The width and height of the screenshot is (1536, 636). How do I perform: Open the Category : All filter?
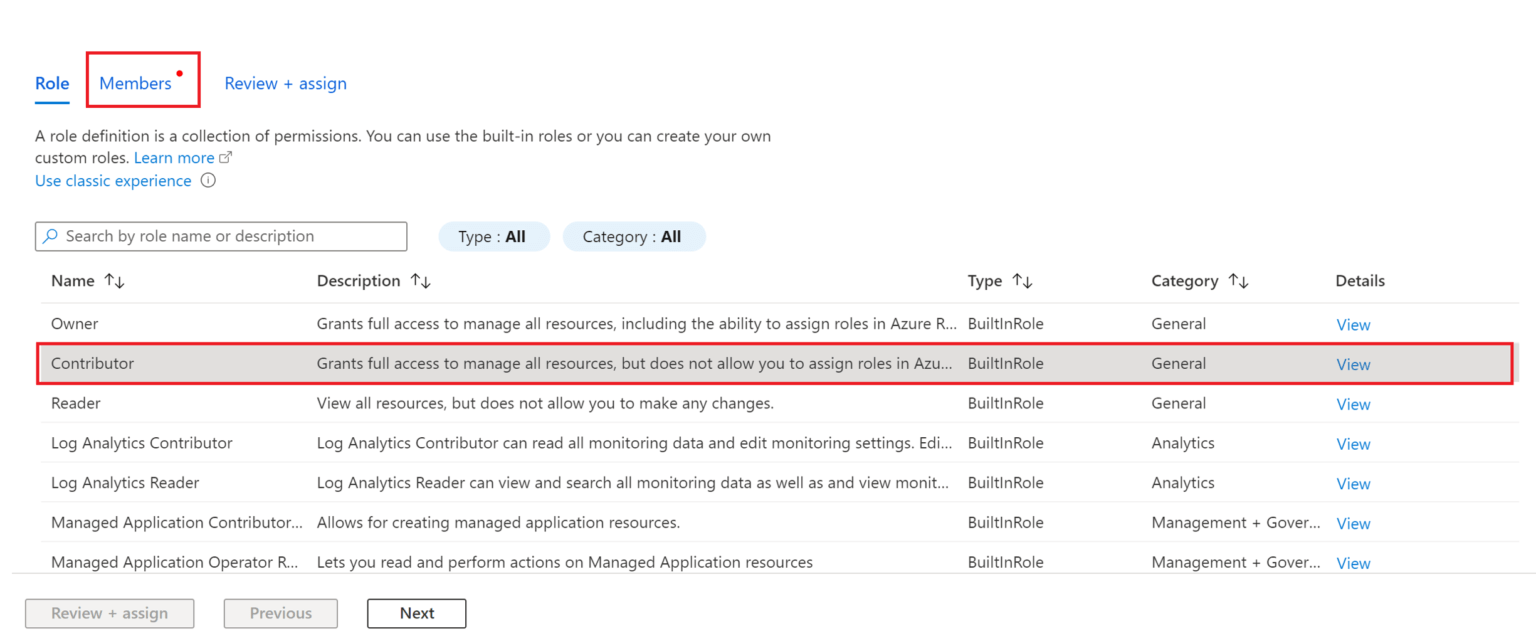[x=634, y=236]
